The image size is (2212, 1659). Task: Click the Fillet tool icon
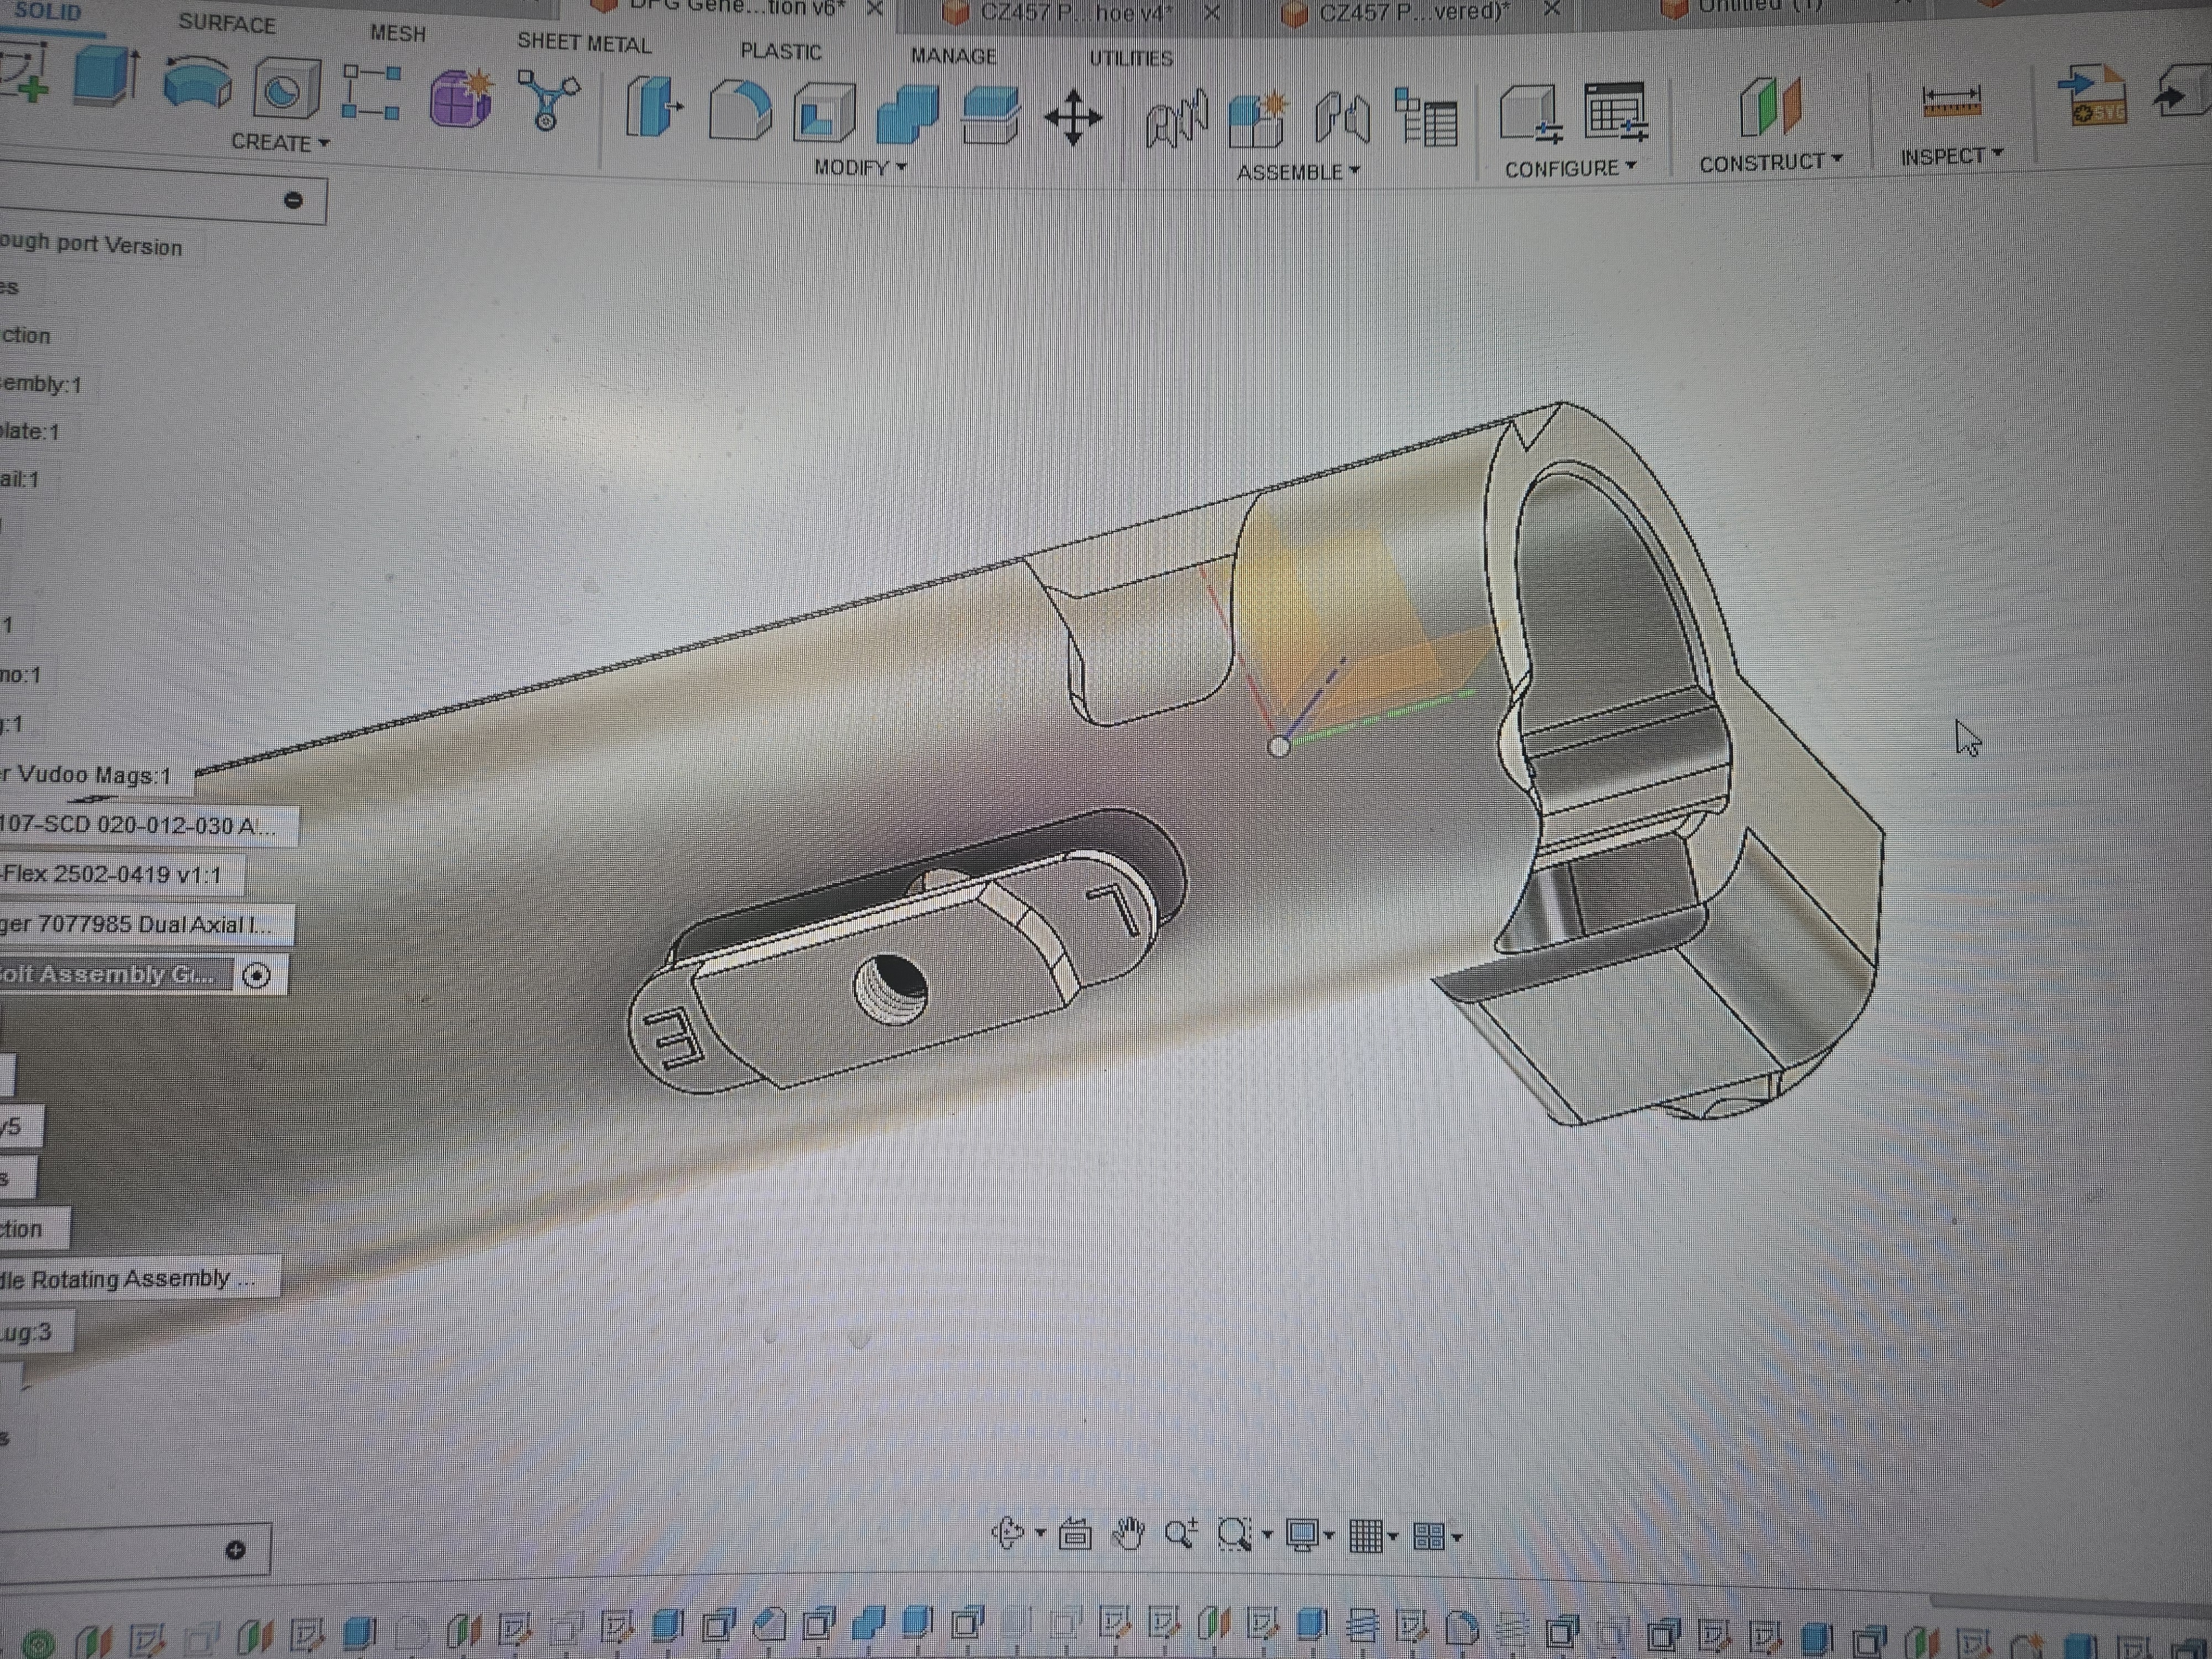coord(740,110)
